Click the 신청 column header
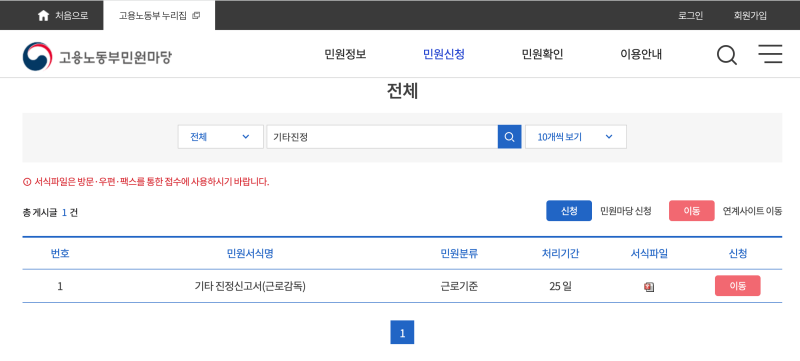Screen dimensions: 800x361 coord(738,253)
